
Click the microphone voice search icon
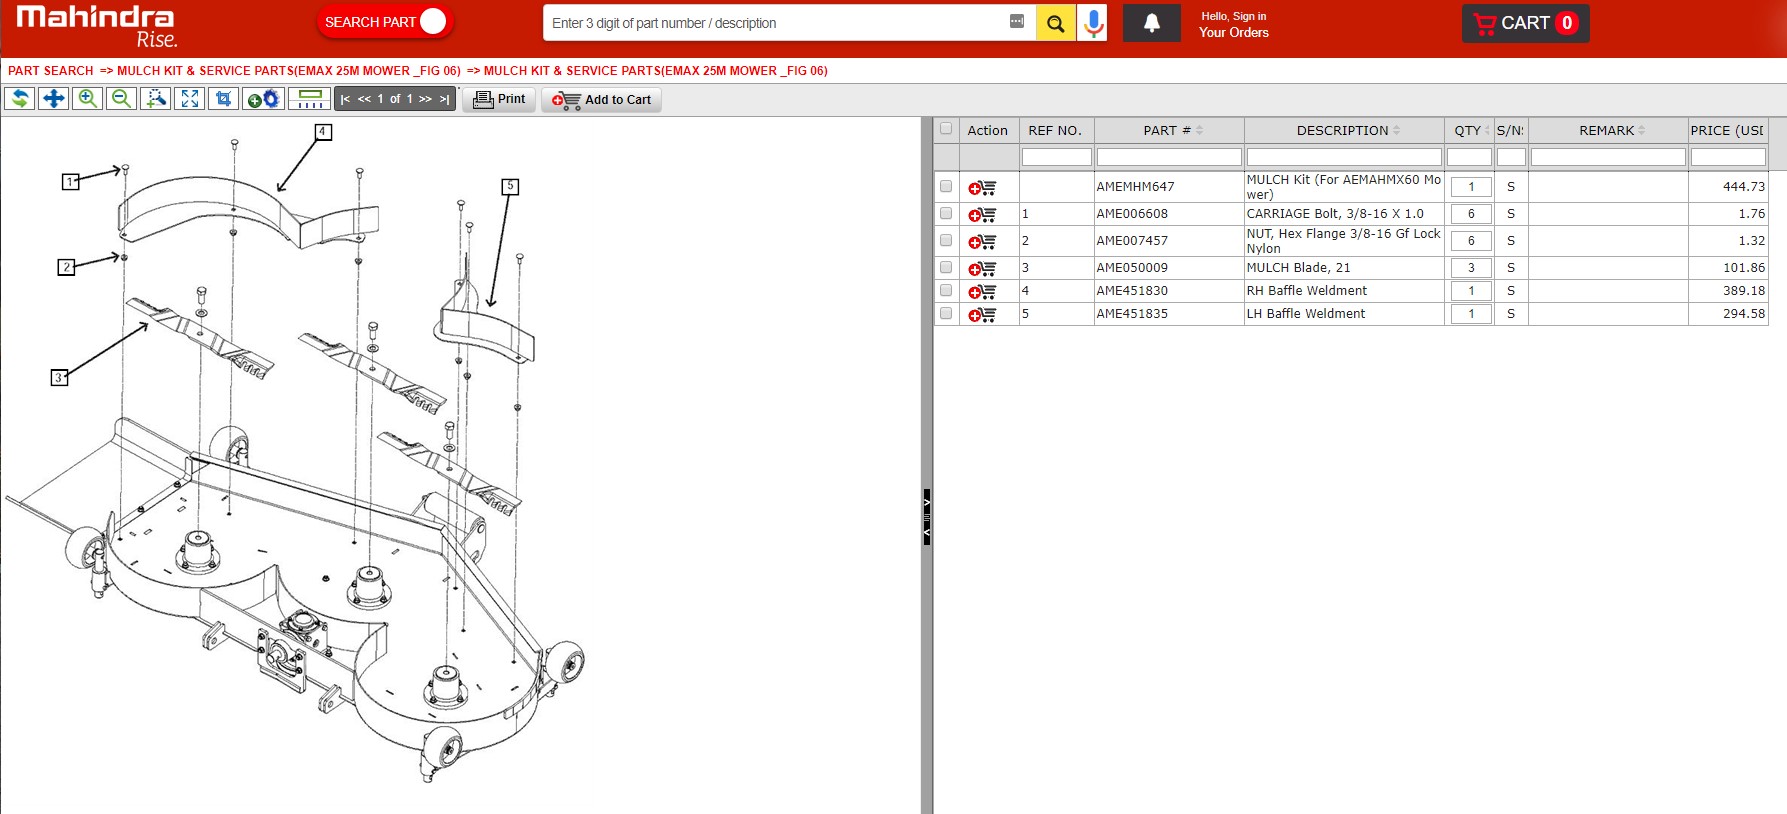tap(1093, 23)
